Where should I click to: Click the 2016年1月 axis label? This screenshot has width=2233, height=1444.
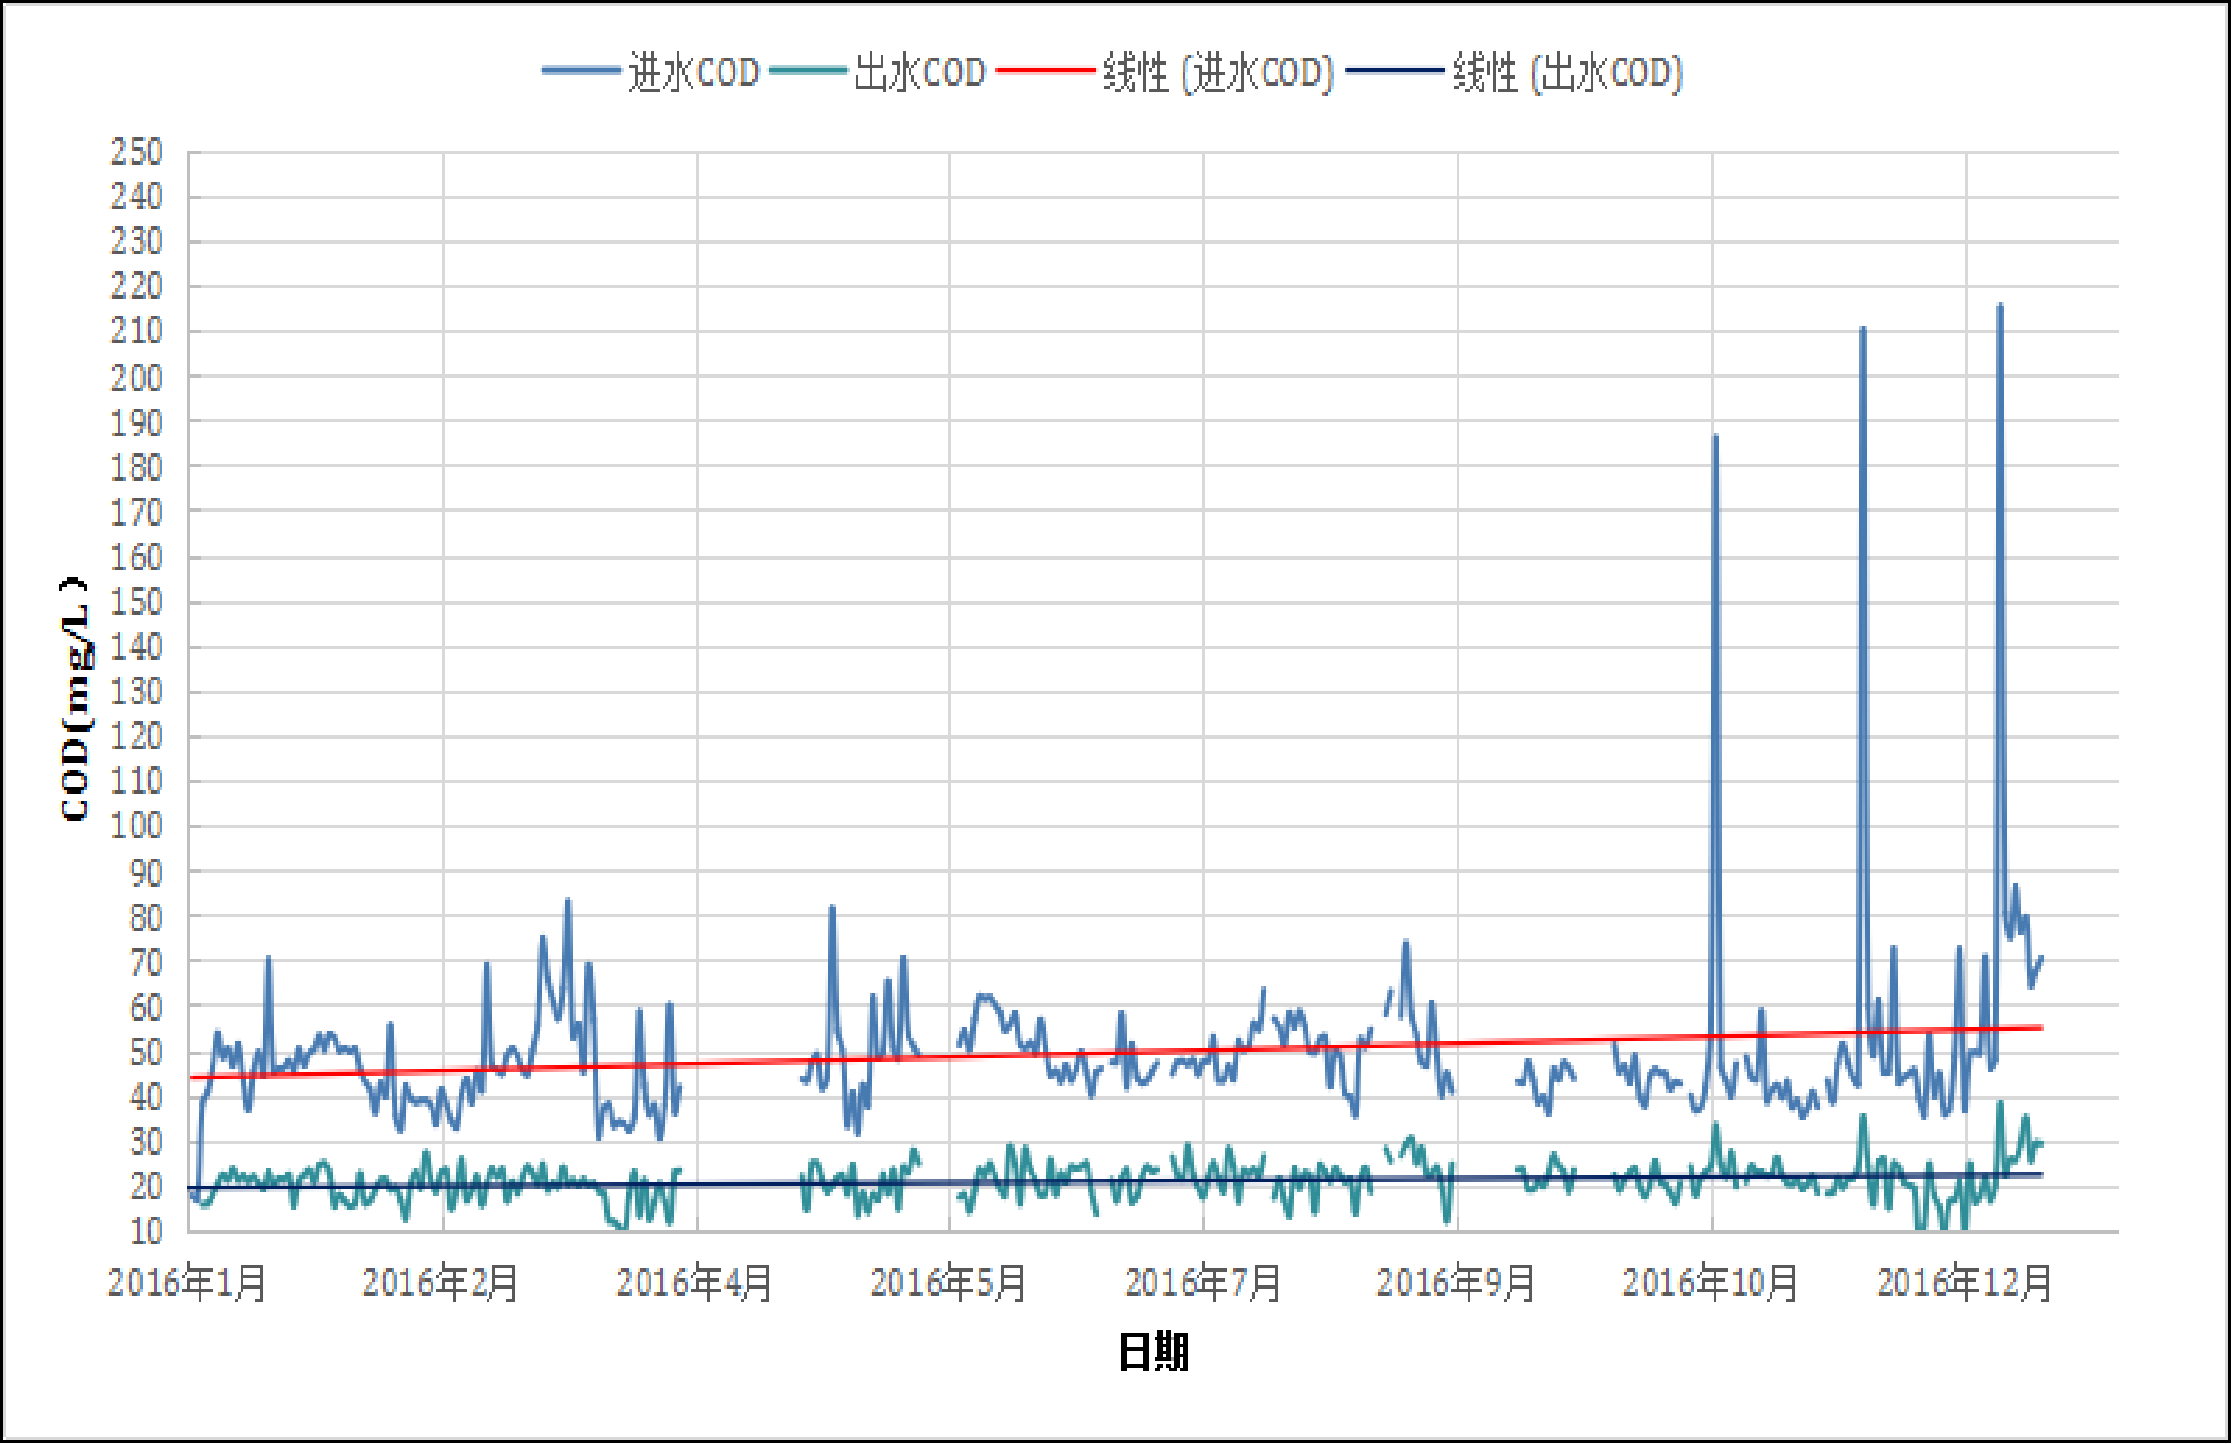point(187,1283)
